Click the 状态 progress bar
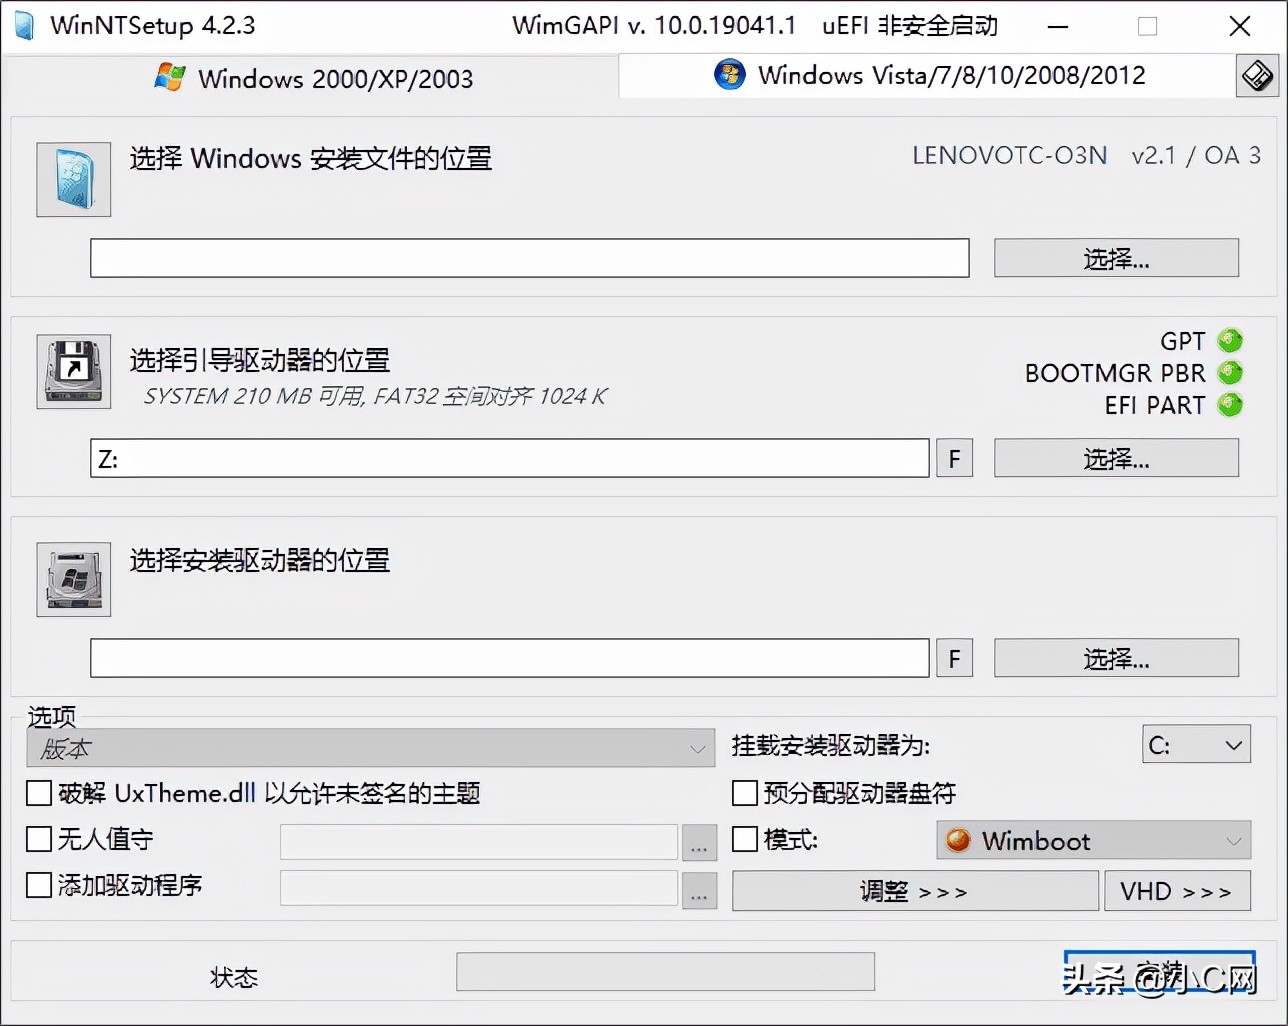Screen dimensions: 1288x1026 coord(665,971)
